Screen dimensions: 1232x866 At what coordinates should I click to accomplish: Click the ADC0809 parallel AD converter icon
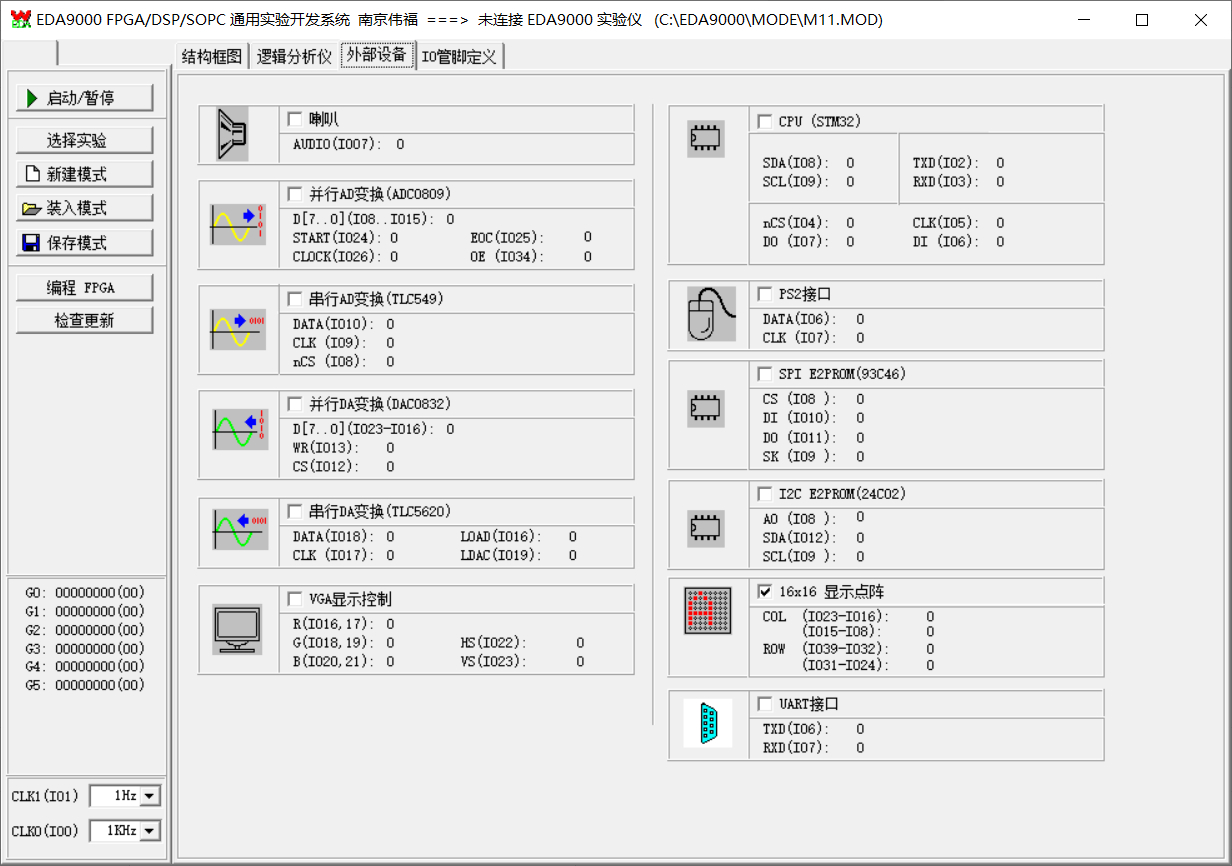[238, 224]
